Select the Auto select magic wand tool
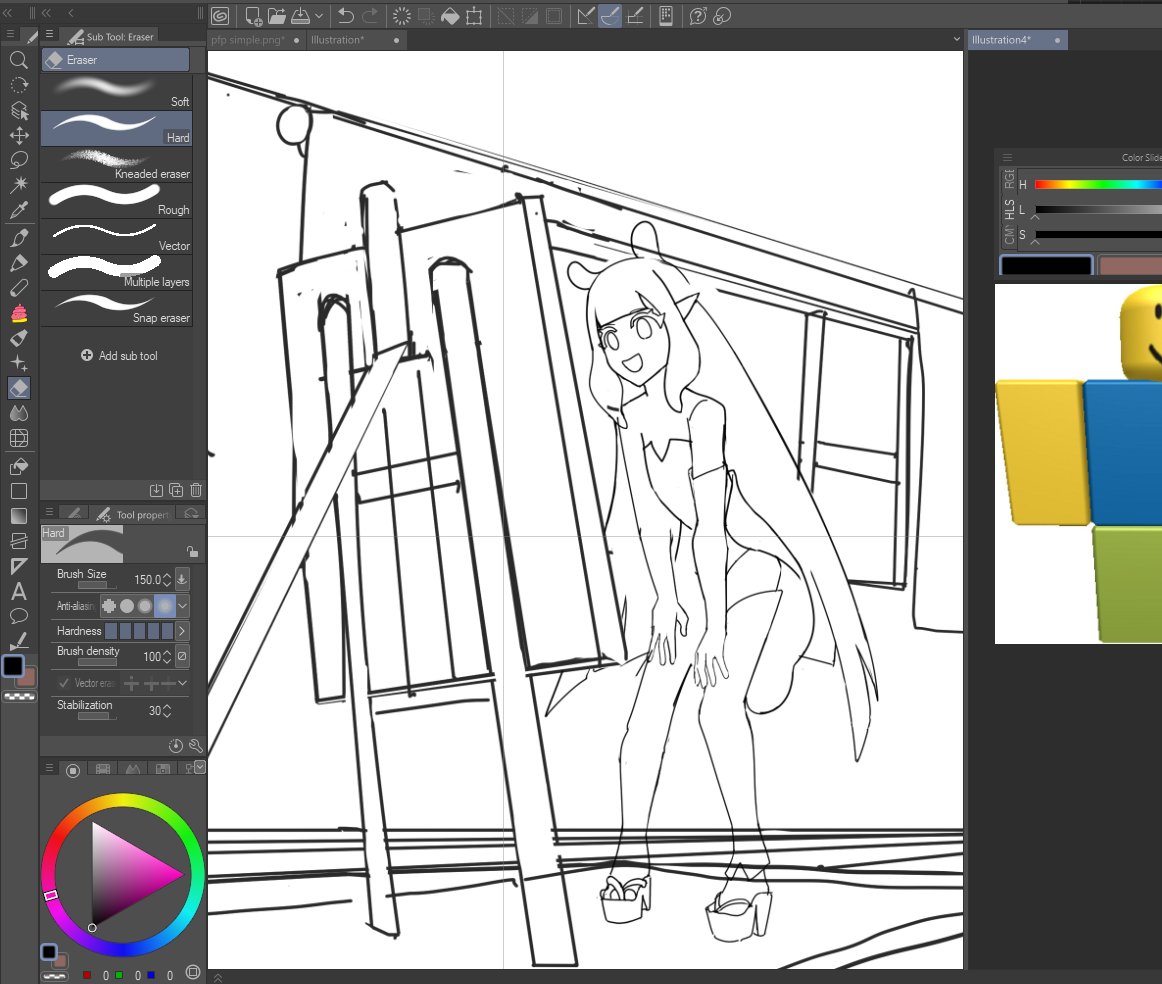1162x984 pixels. (19, 184)
